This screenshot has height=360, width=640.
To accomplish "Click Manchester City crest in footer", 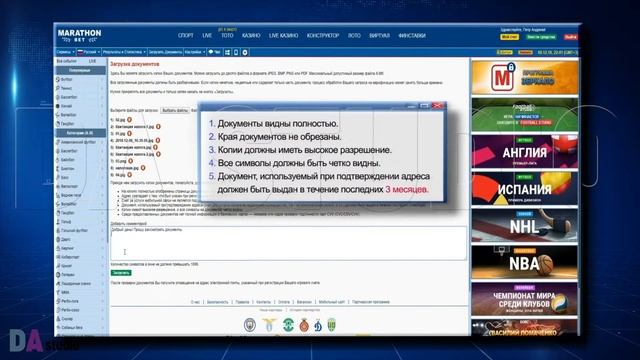I will tap(250, 325).
